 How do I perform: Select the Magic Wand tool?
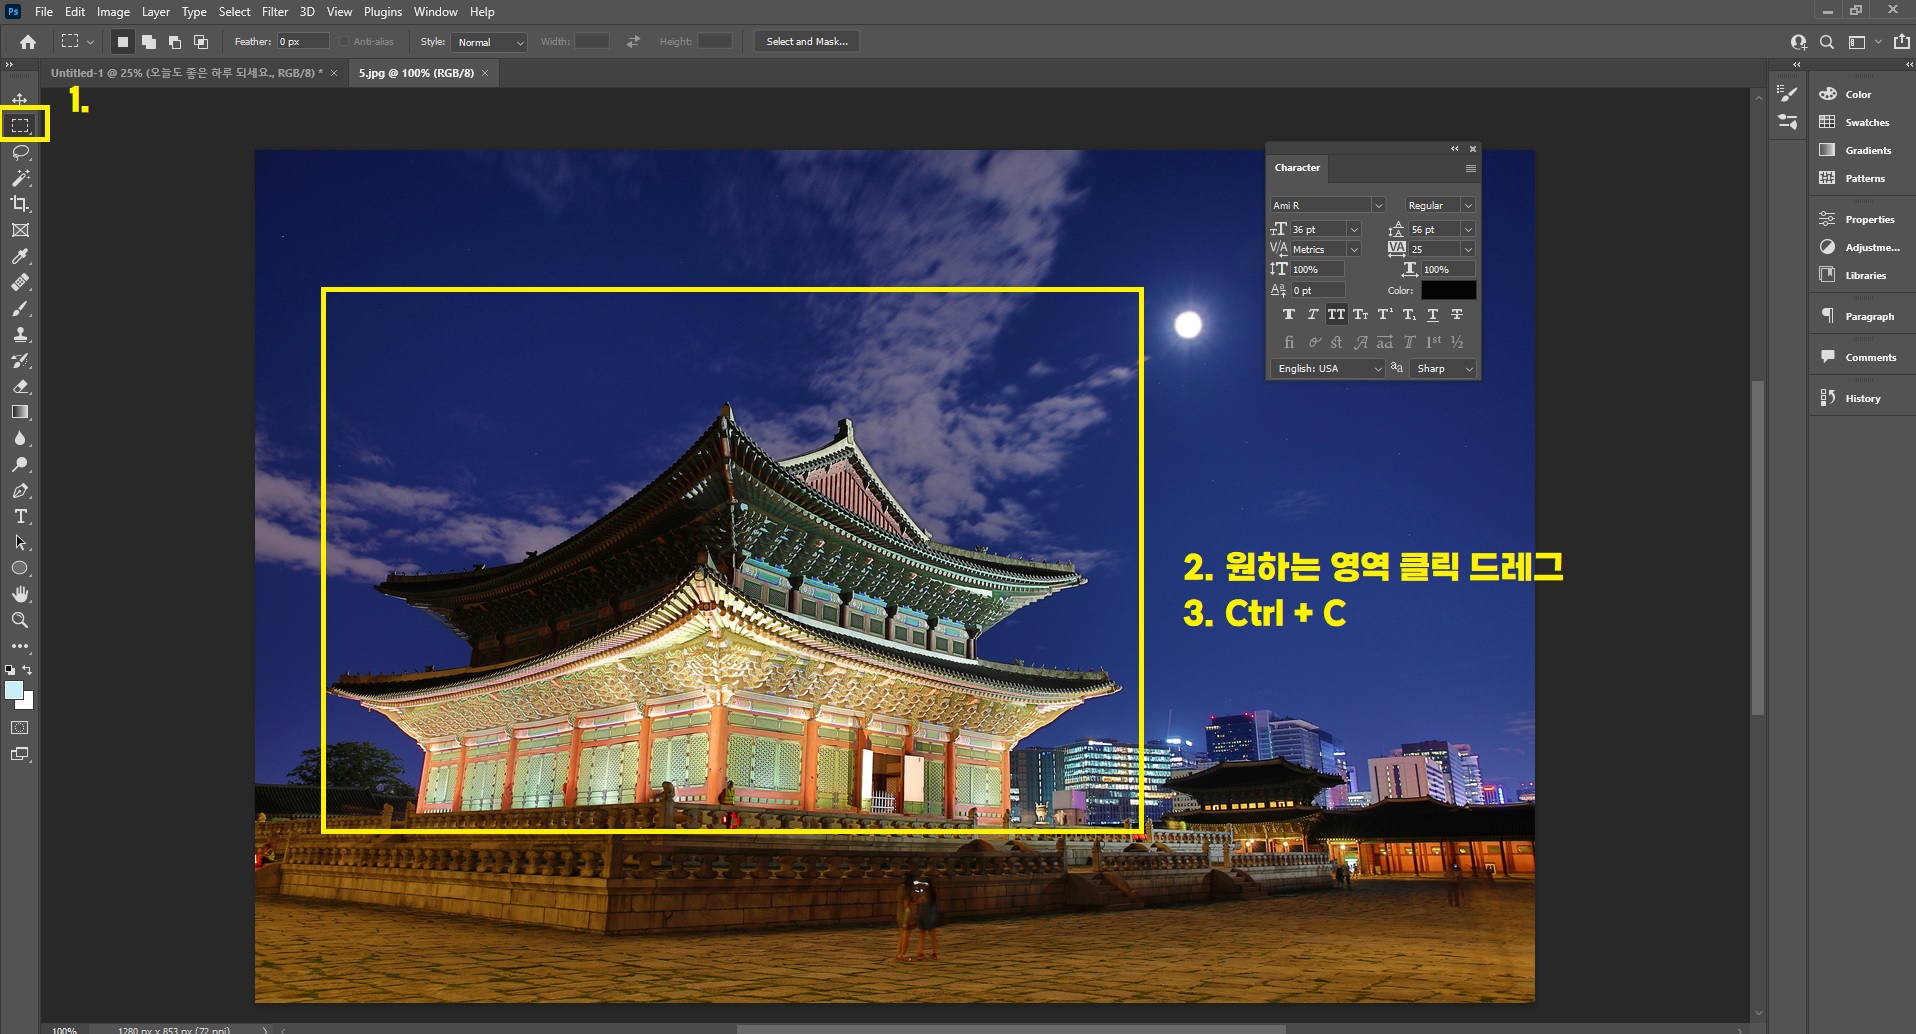20,178
